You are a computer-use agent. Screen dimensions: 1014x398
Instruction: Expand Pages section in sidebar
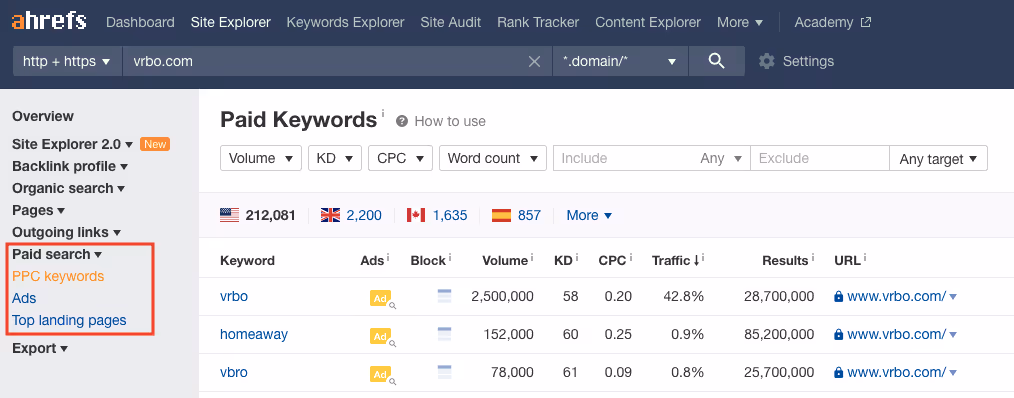tap(39, 210)
